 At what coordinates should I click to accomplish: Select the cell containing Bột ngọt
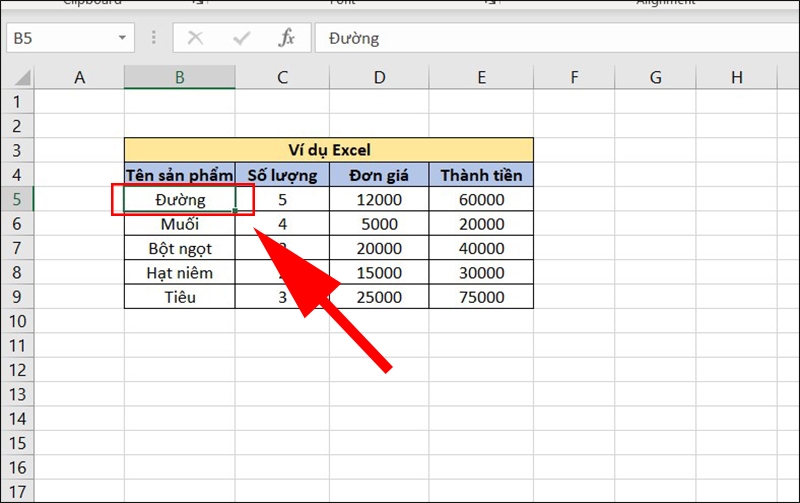pos(180,248)
